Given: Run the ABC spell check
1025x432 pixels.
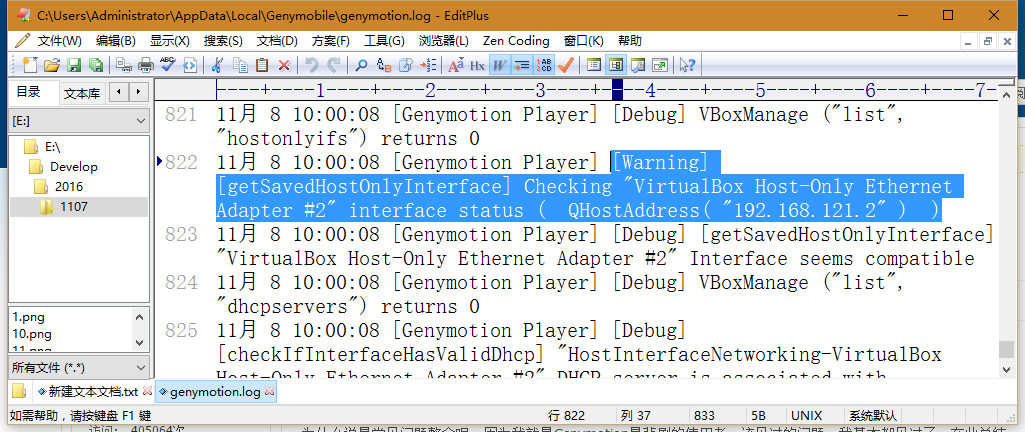Looking at the screenshot, I should click(168, 65).
